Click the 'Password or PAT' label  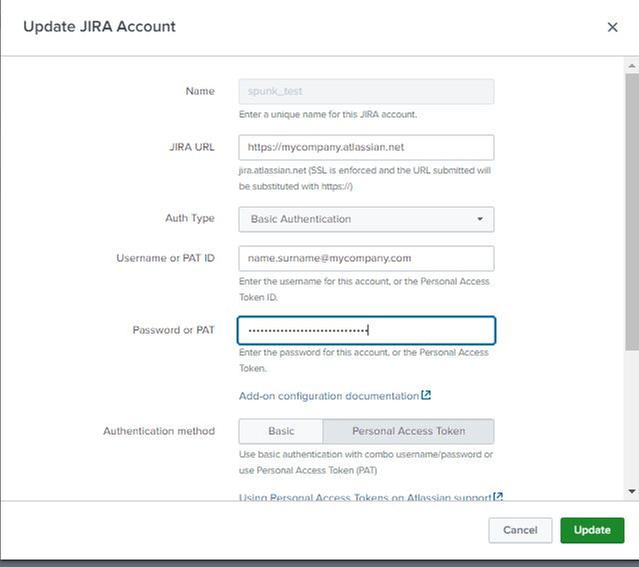[x=173, y=330]
